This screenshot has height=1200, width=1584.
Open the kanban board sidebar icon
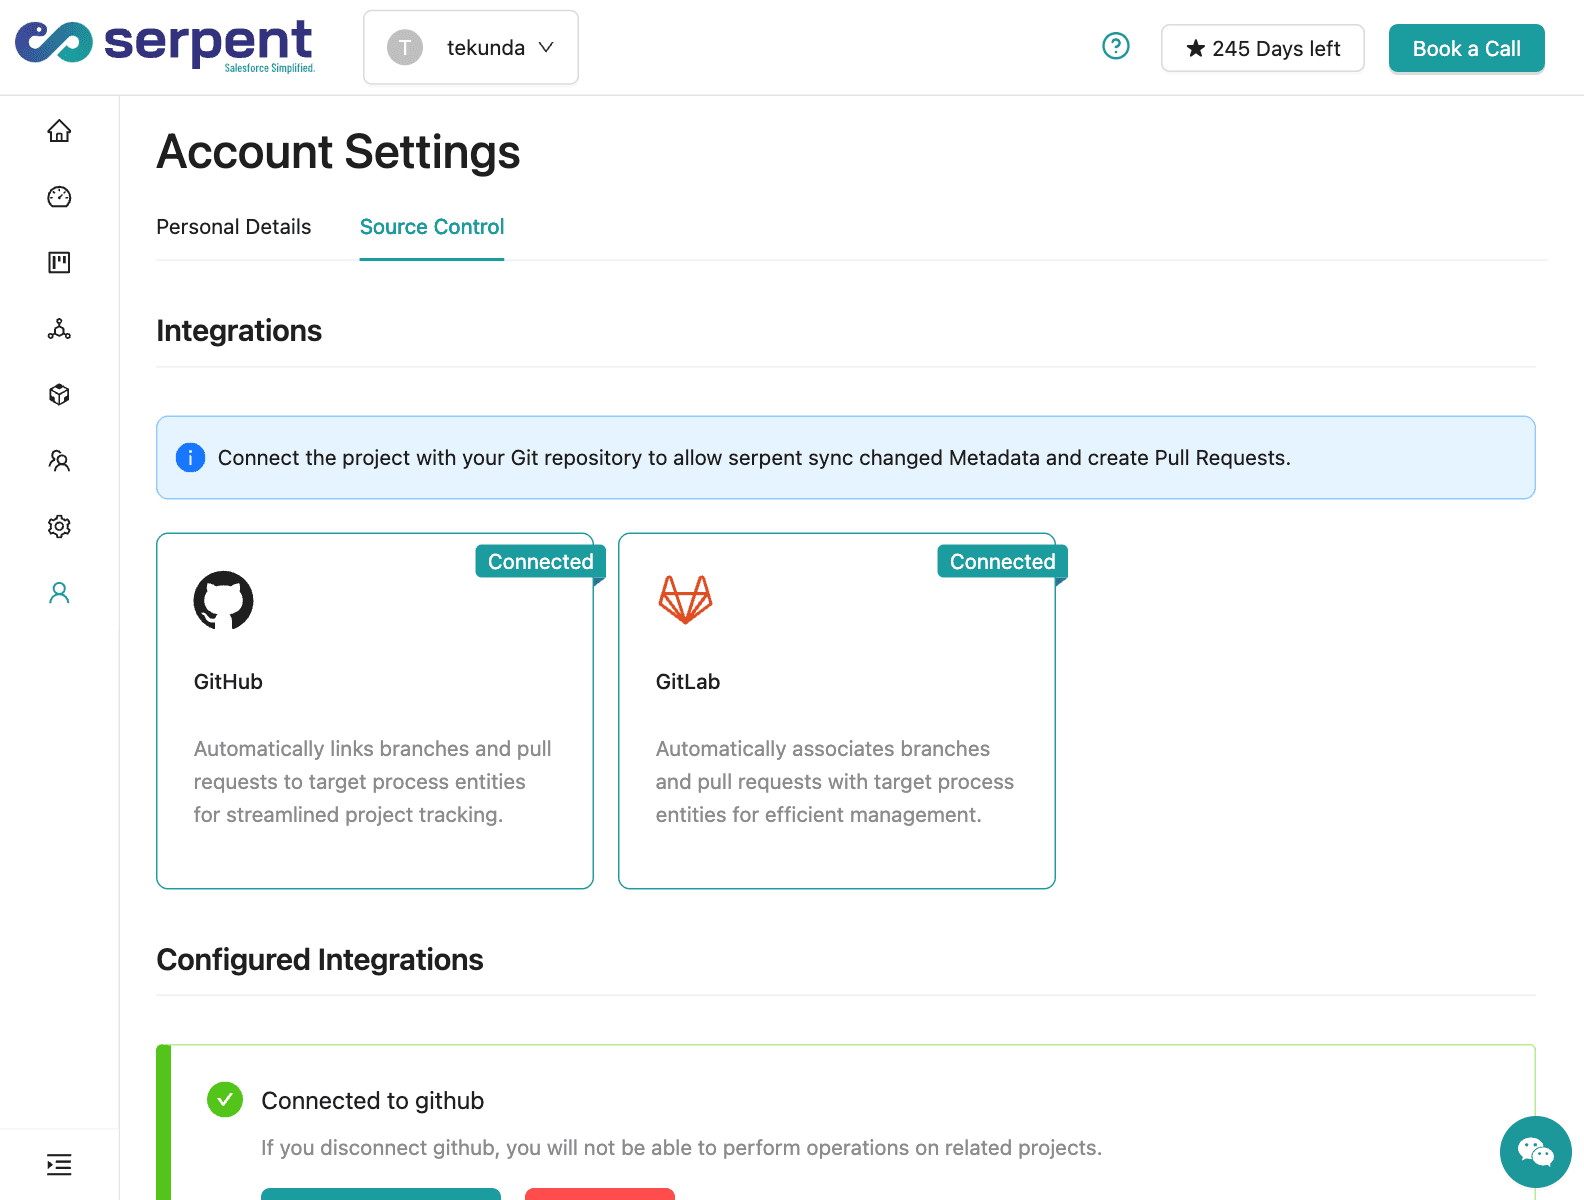coord(59,263)
